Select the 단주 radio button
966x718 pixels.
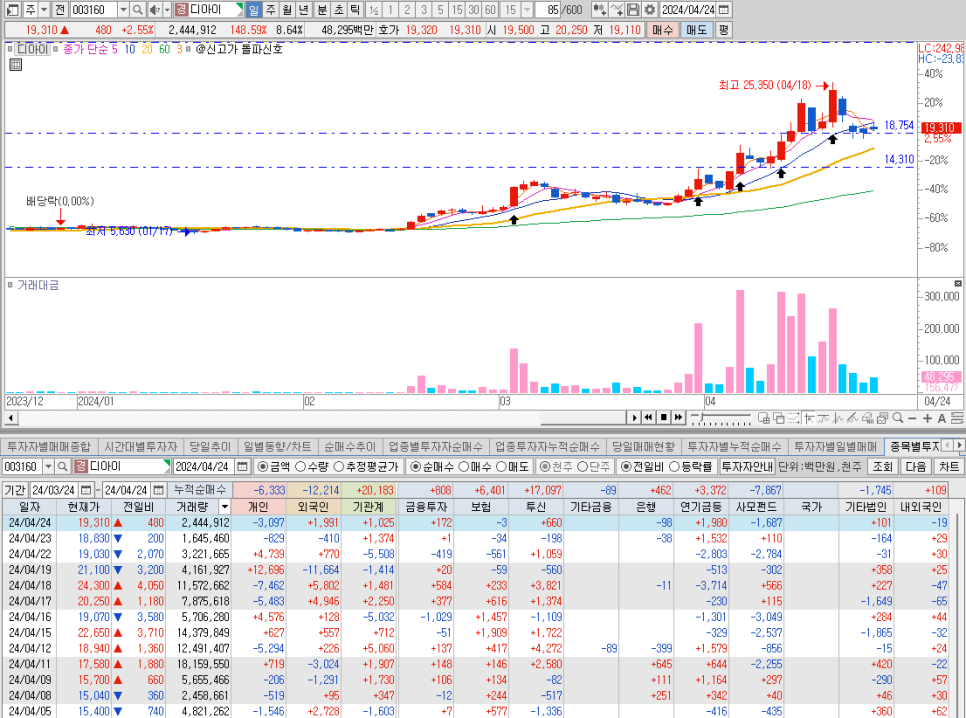pyautogui.click(x=582, y=467)
